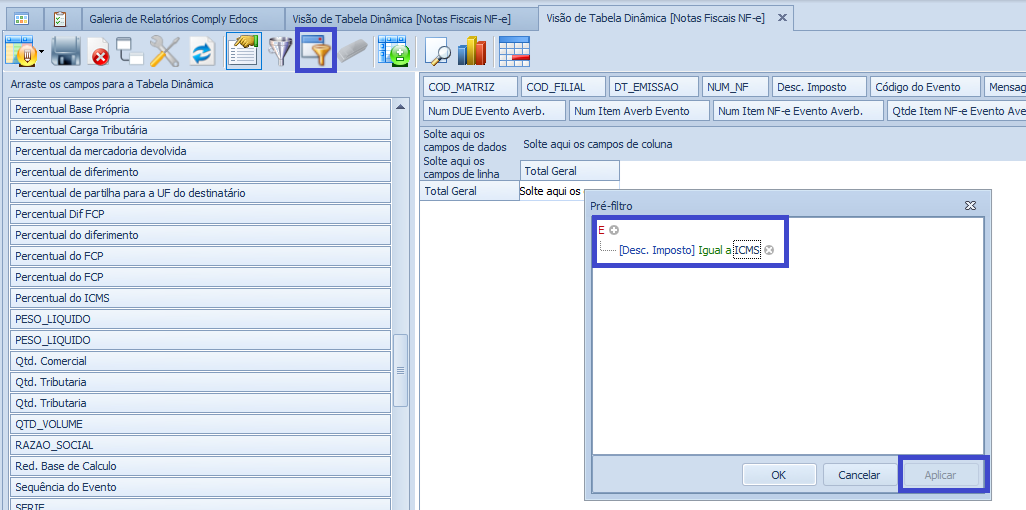Select the Qtd. Comercial field
Image resolution: width=1026 pixels, height=510 pixels.
tap(200, 361)
